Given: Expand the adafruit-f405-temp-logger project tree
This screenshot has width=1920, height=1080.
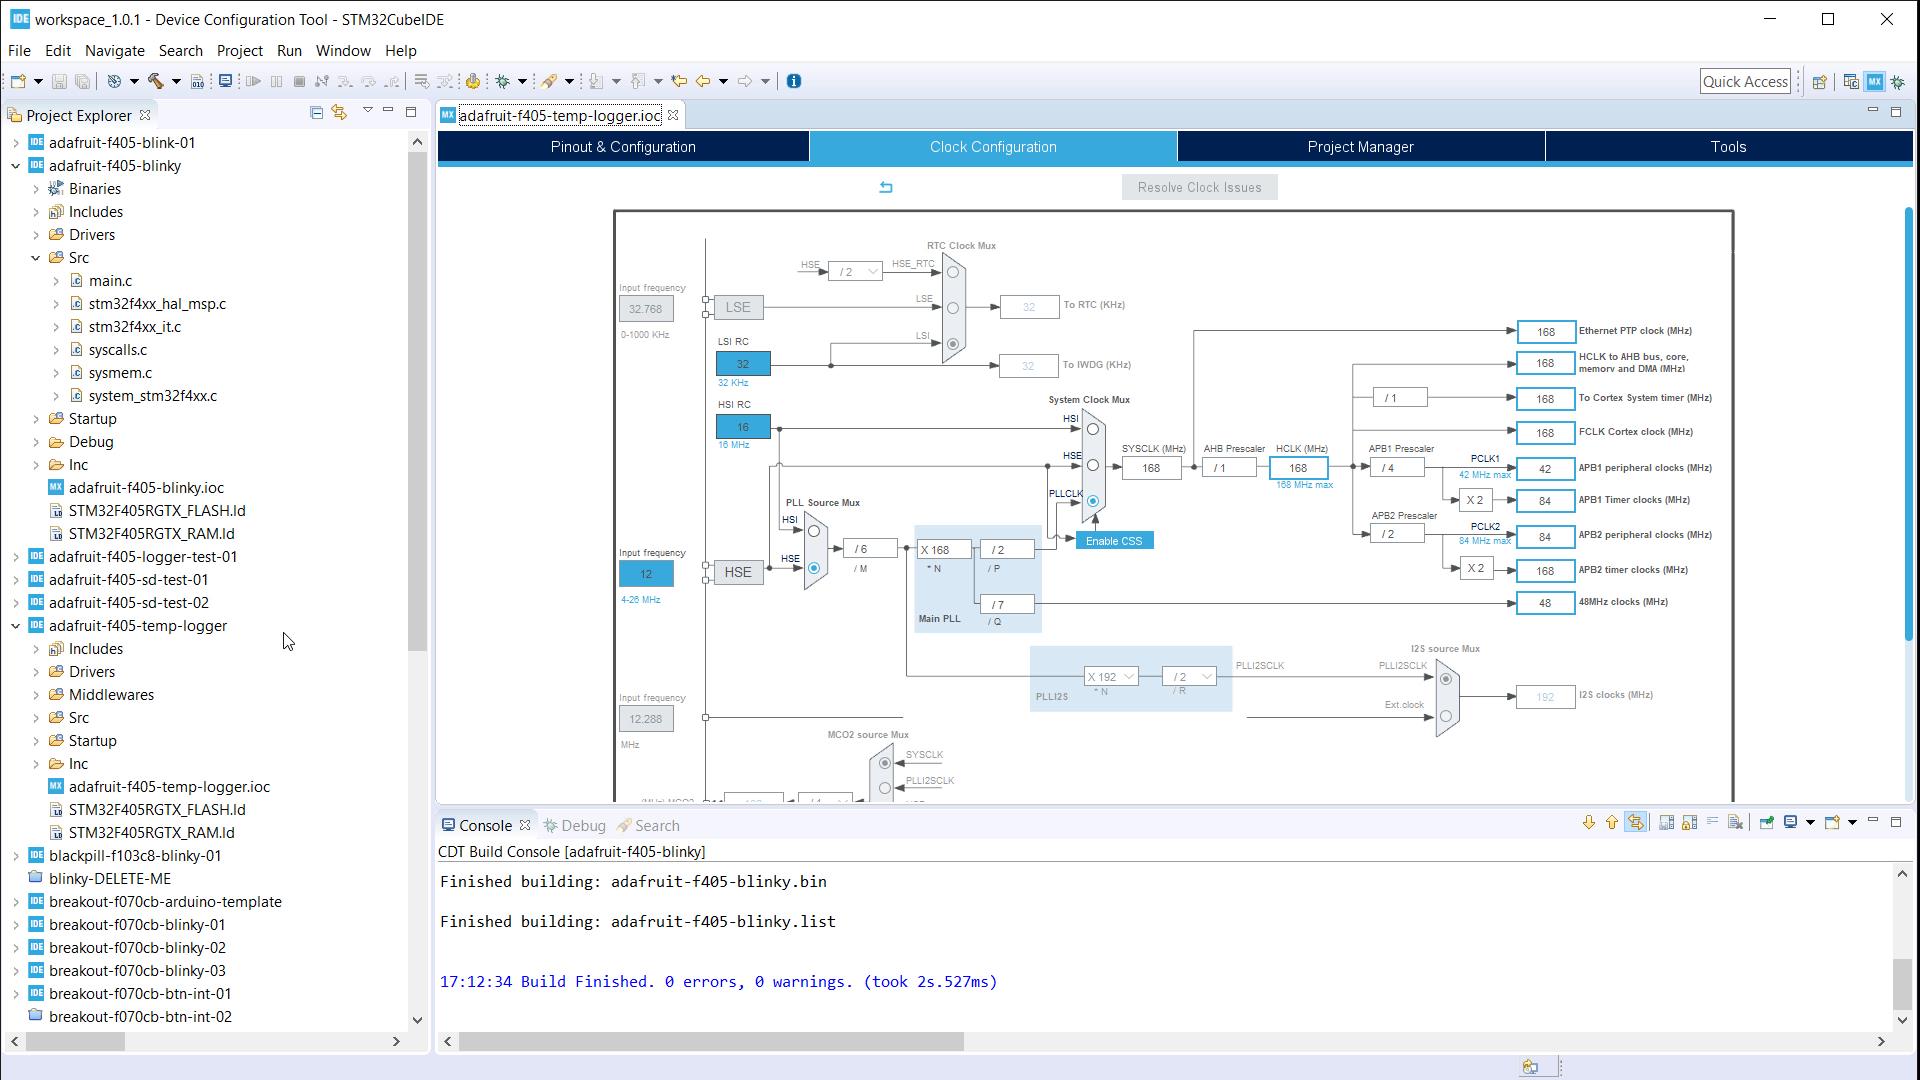Looking at the screenshot, I should pos(16,625).
